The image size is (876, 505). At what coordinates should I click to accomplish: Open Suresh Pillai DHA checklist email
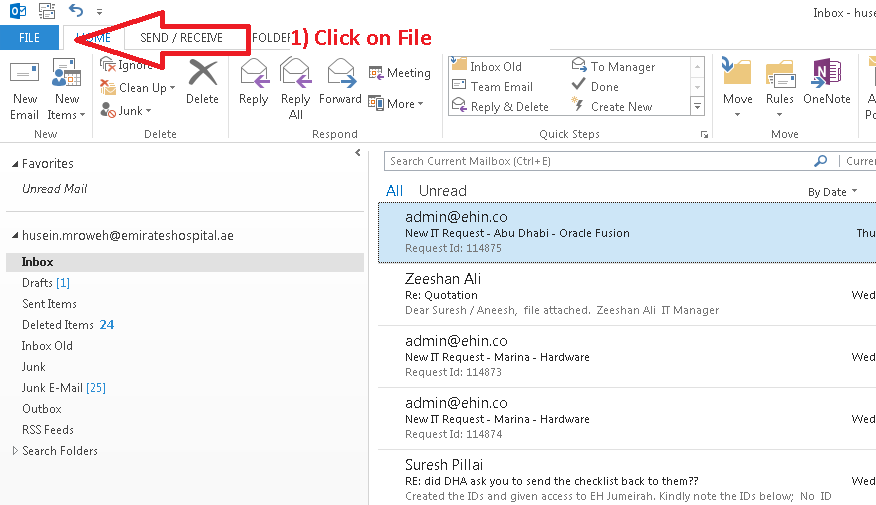tap(627, 478)
